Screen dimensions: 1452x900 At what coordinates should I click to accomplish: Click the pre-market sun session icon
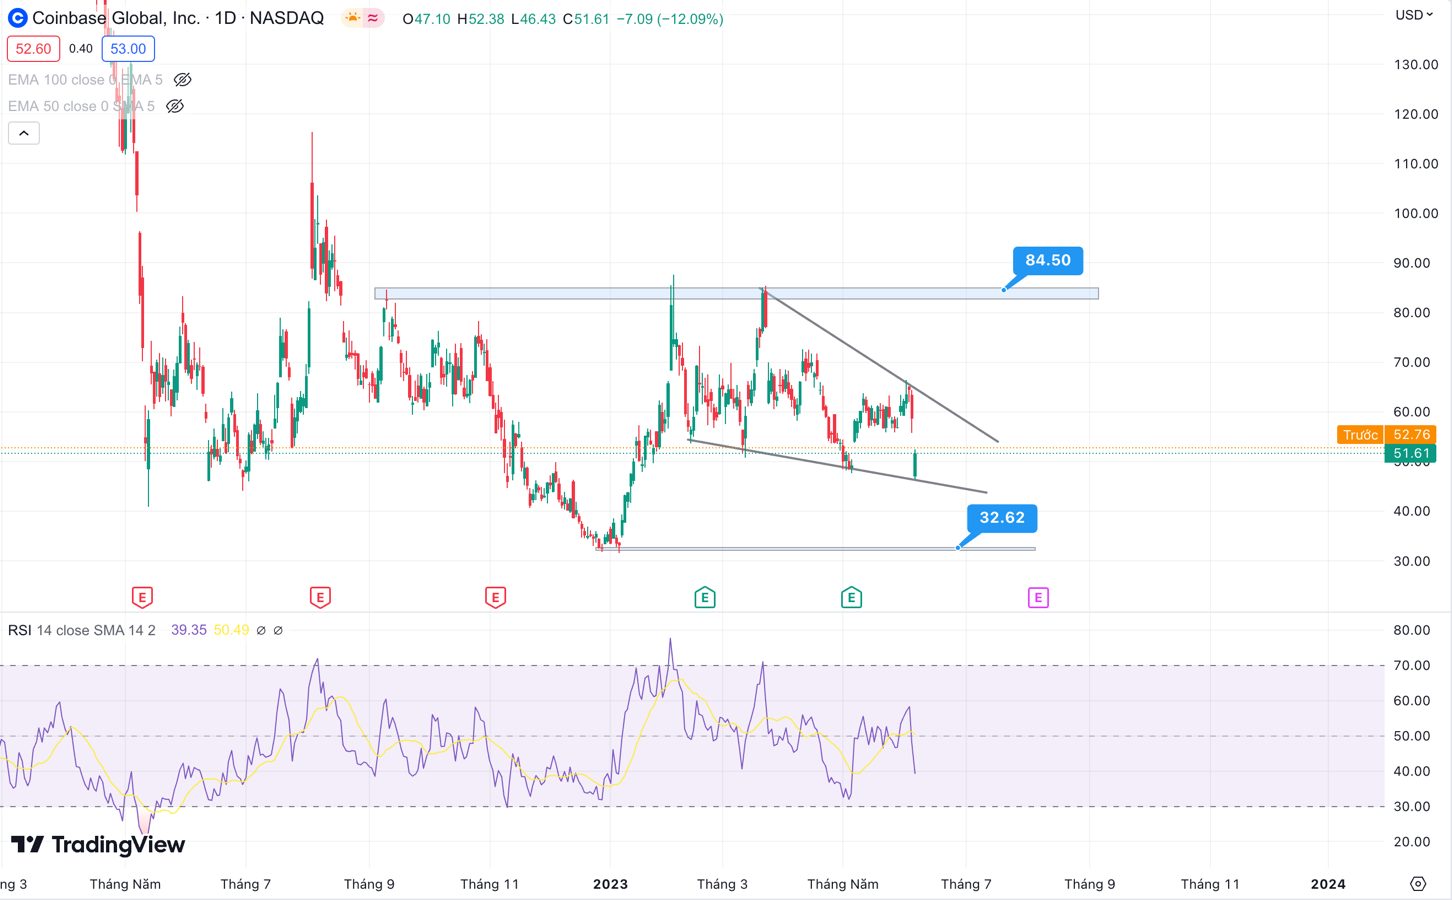(352, 18)
